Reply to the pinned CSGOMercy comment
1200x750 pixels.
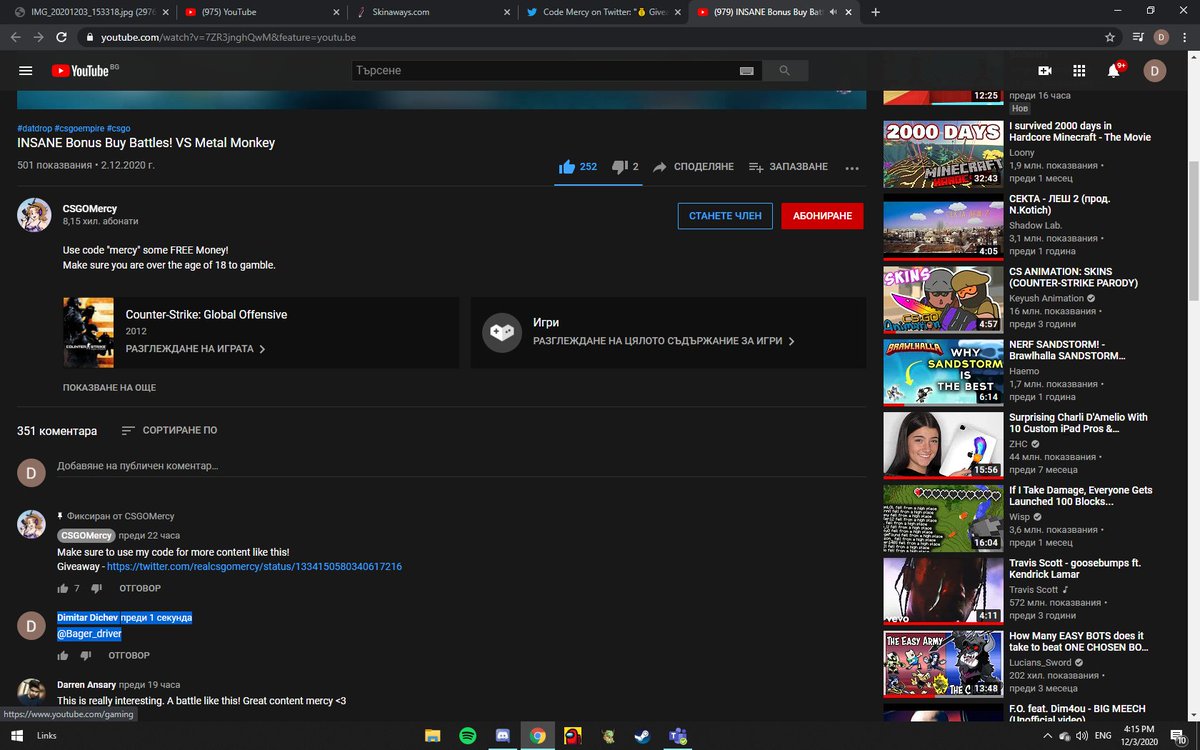click(x=138, y=588)
